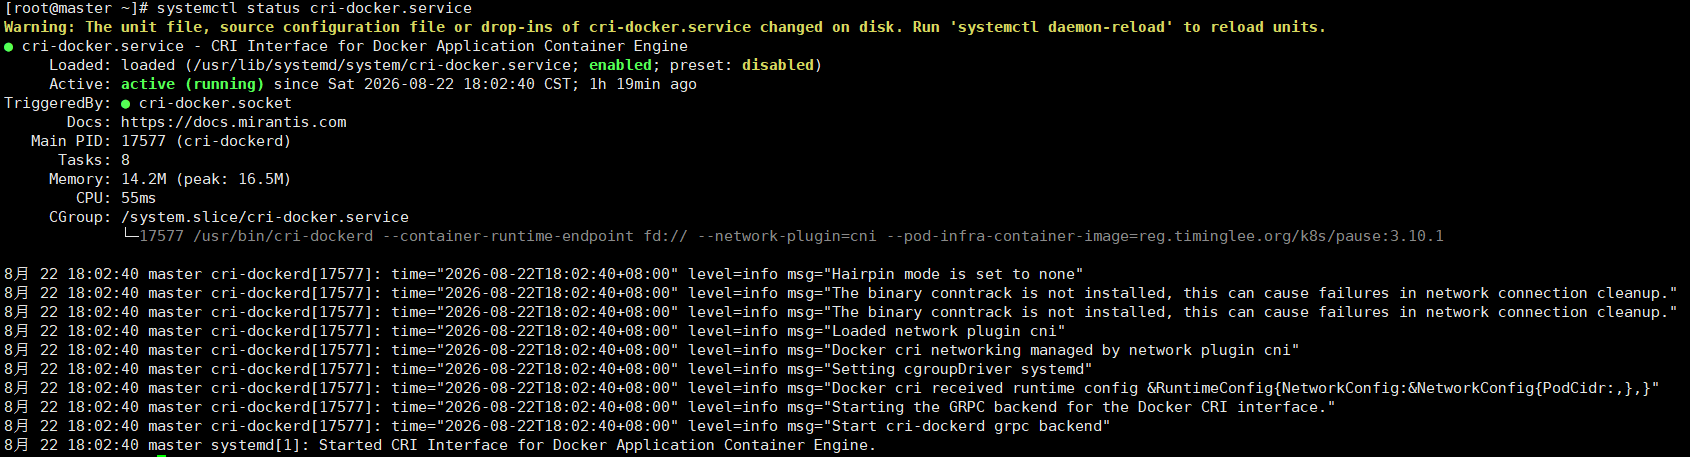The height and width of the screenshot is (457, 1690).
Task: Click the yellow 'disabled' preset text
Action: (778, 65)
